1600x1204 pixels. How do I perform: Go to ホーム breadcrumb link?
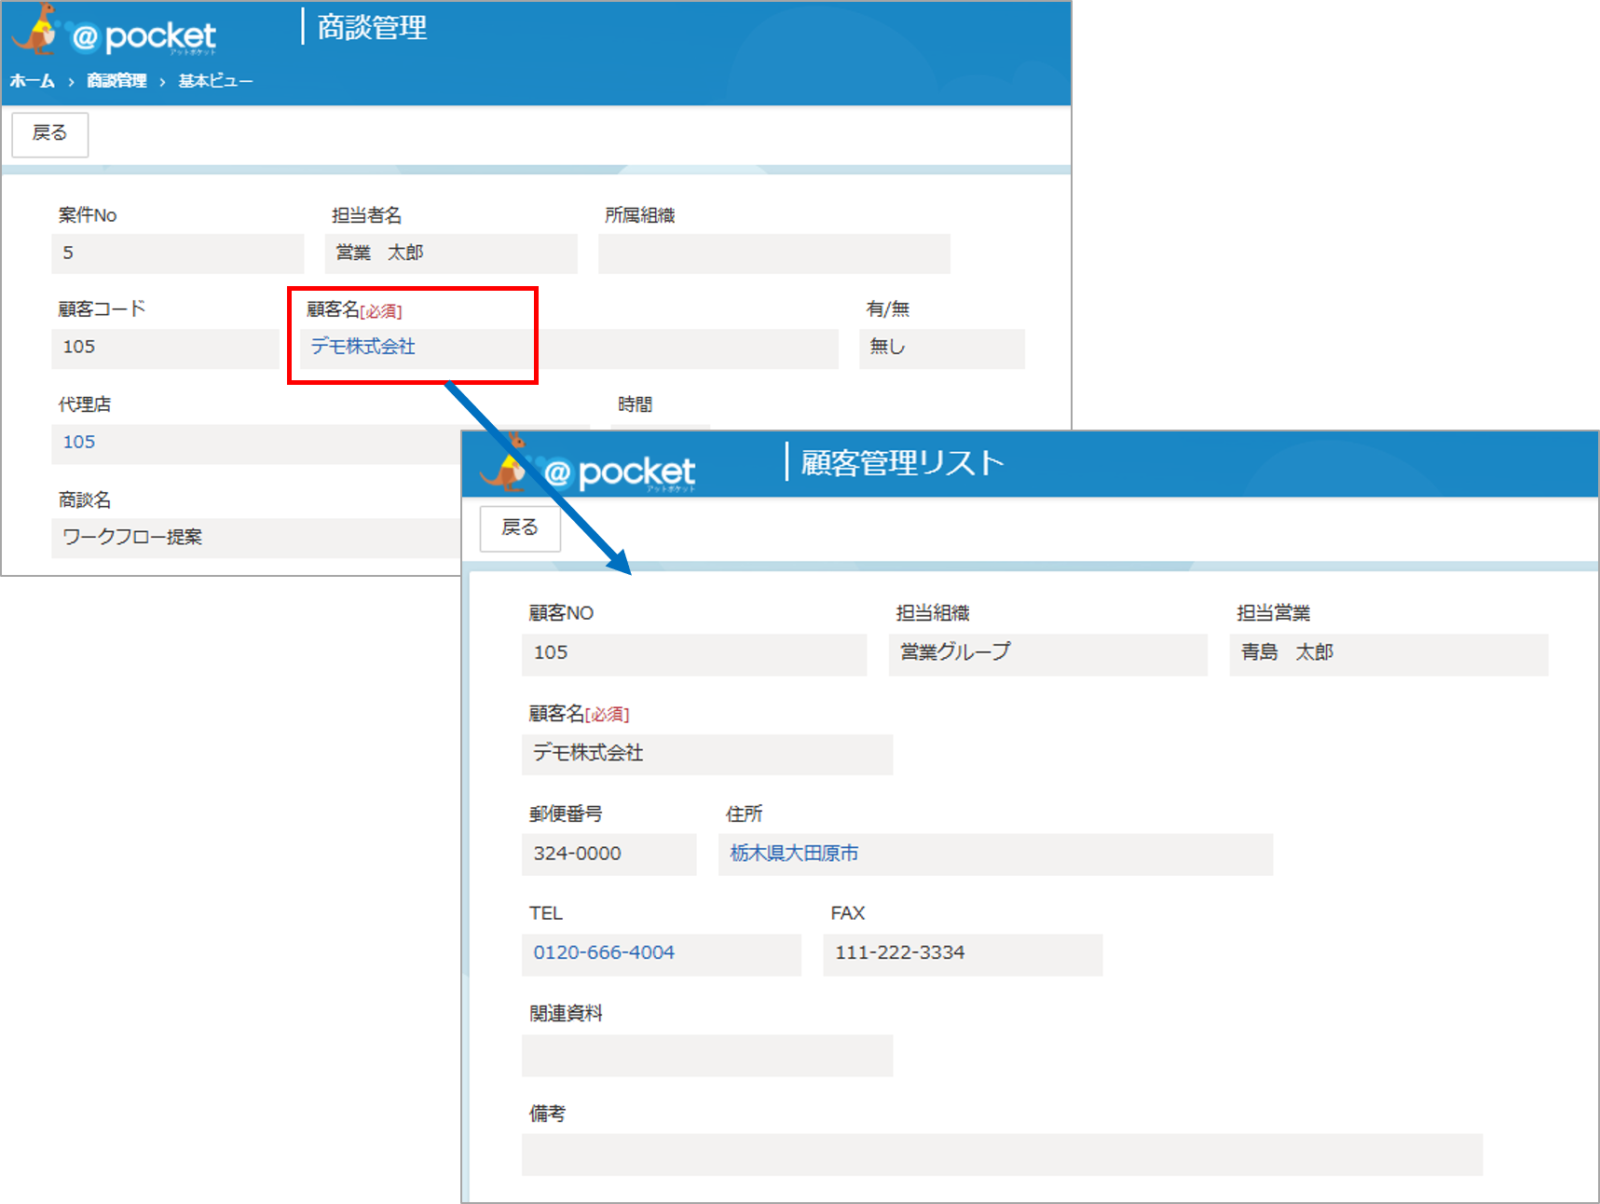32,81
